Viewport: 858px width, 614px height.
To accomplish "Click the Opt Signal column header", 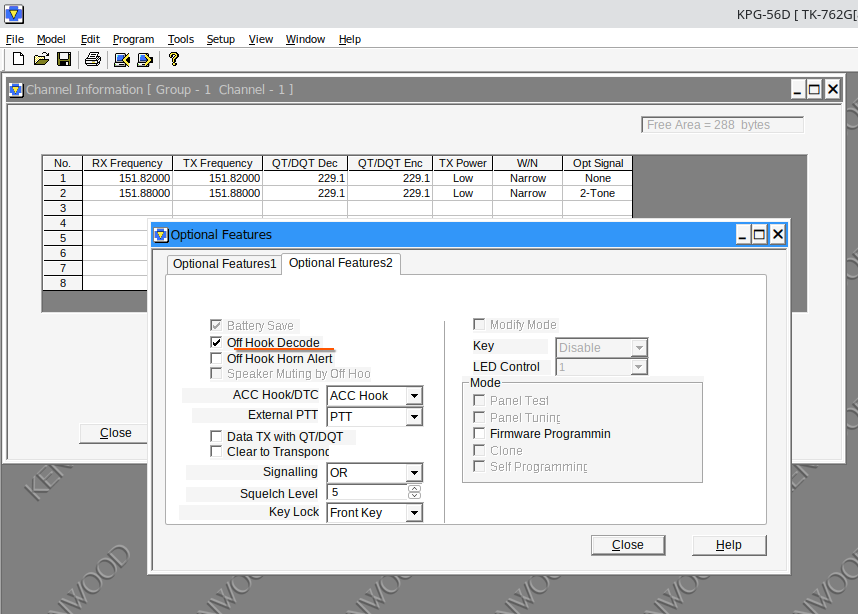I will coord(598,163).
